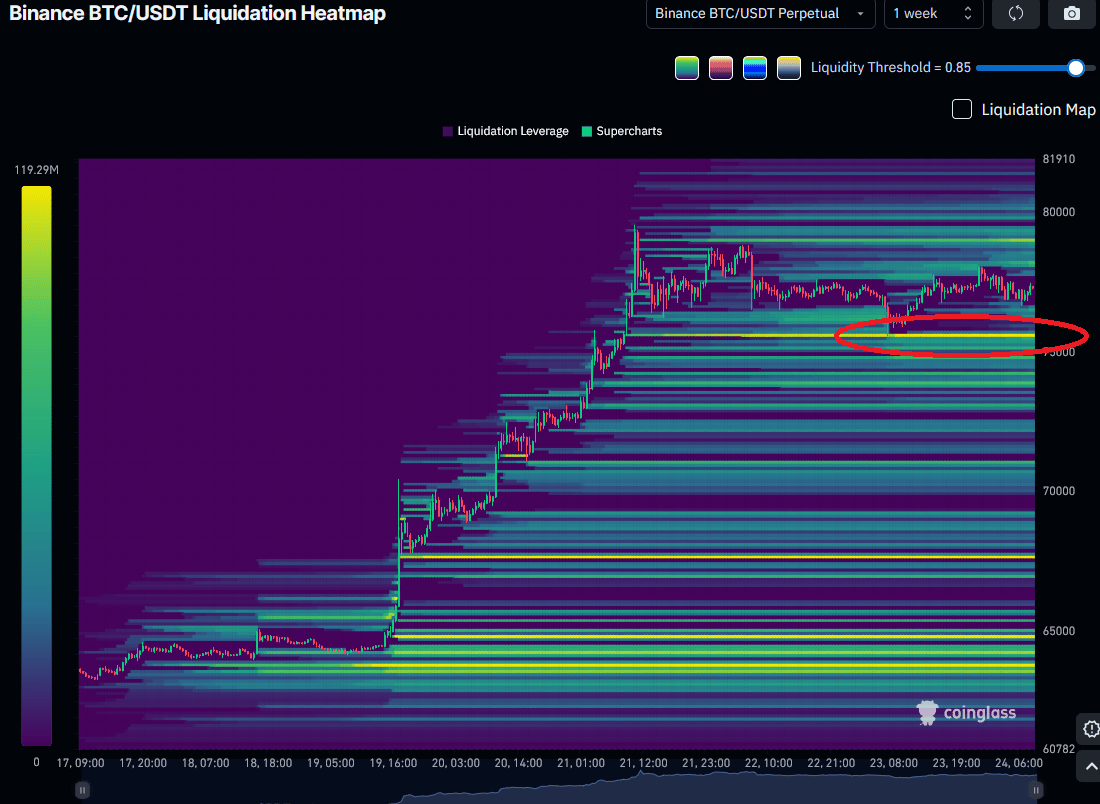Toggle the Liquidation Leverage legend series
The image size is (1100, 804).
(x=506, y=131)
